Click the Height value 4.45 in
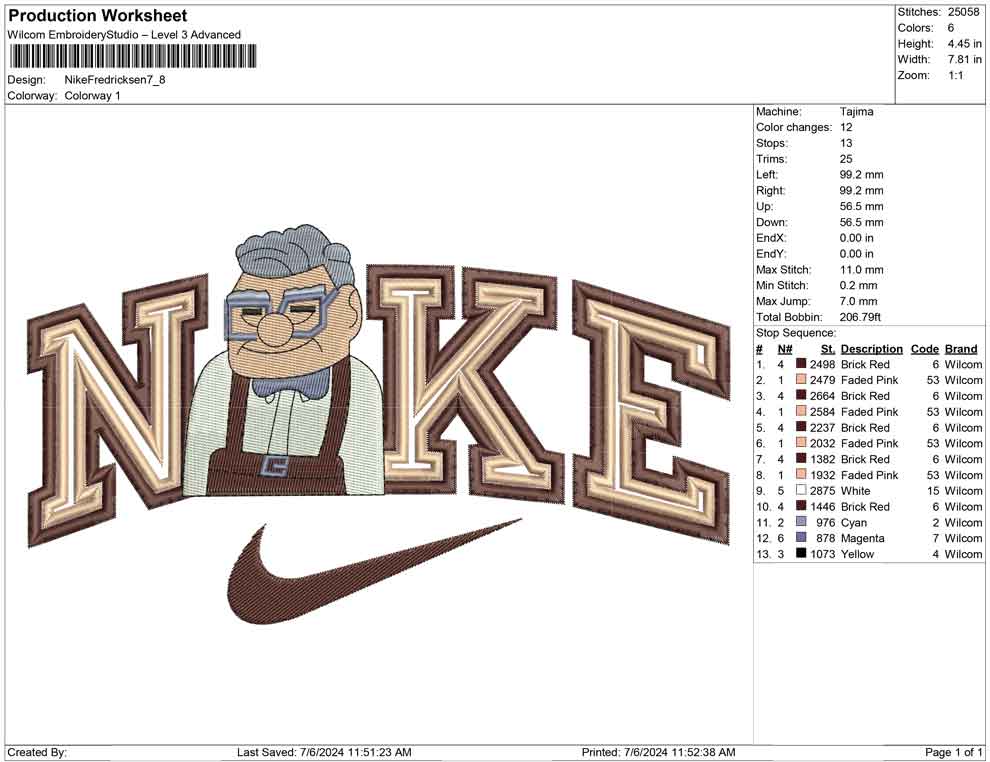This screenshot has width=990, height=762. coord(964,44)
